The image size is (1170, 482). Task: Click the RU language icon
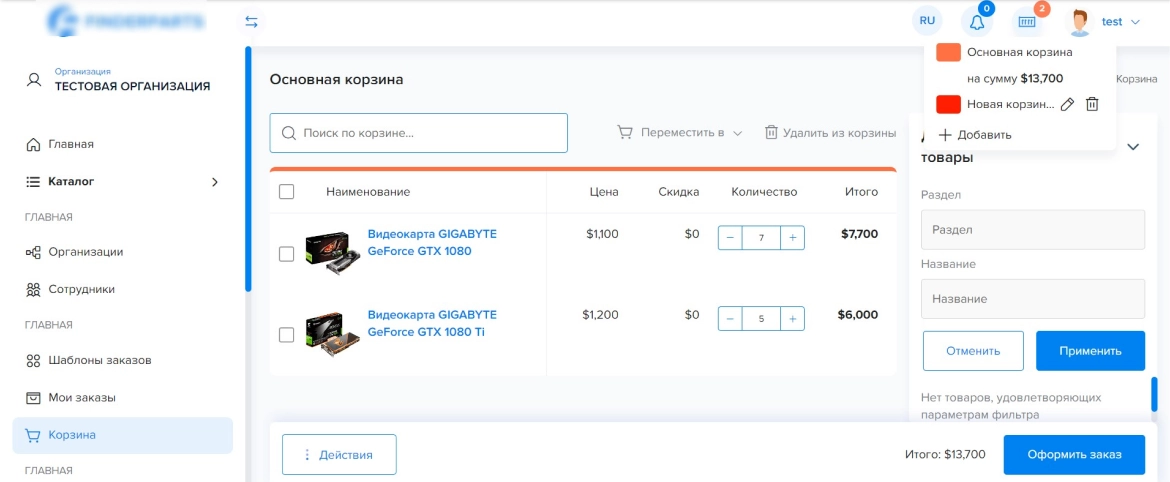click(927, 21)
